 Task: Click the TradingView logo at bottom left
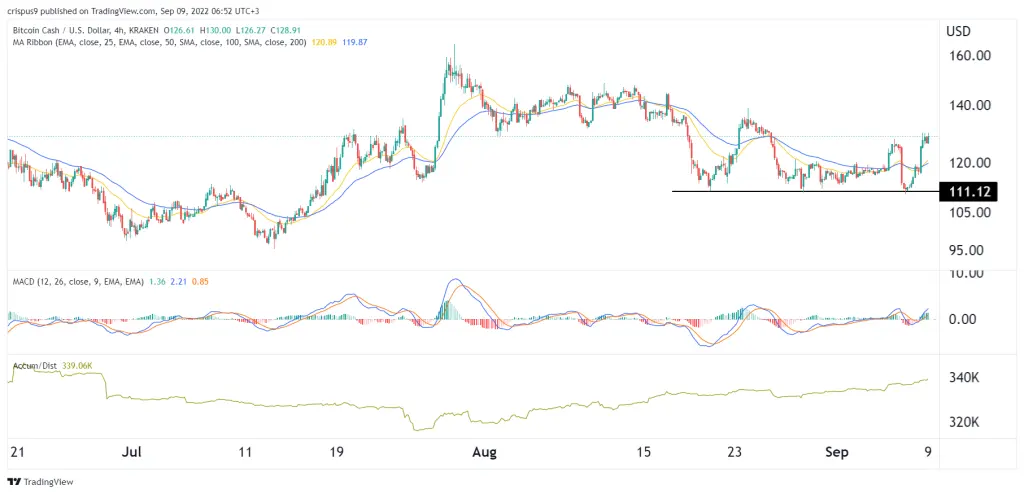click(x=39, y=482)
